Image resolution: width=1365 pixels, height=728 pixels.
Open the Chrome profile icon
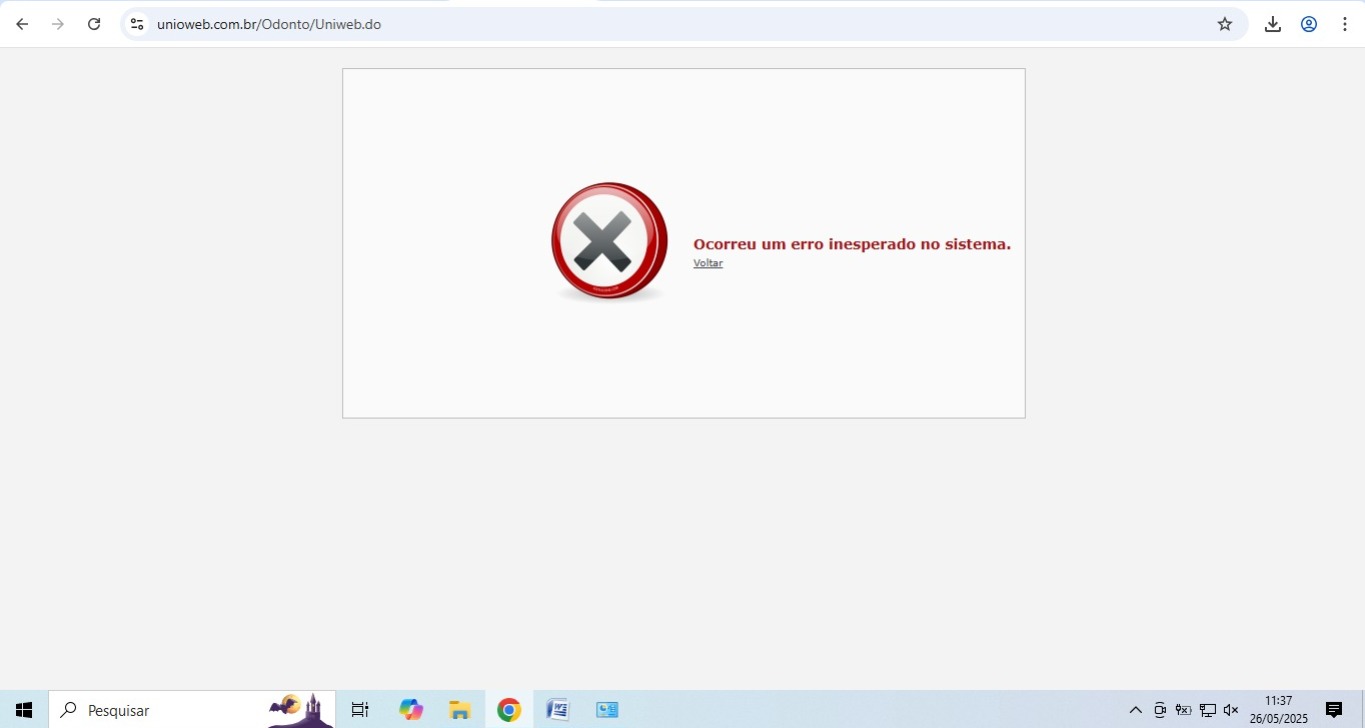(x=1309, y=24)
